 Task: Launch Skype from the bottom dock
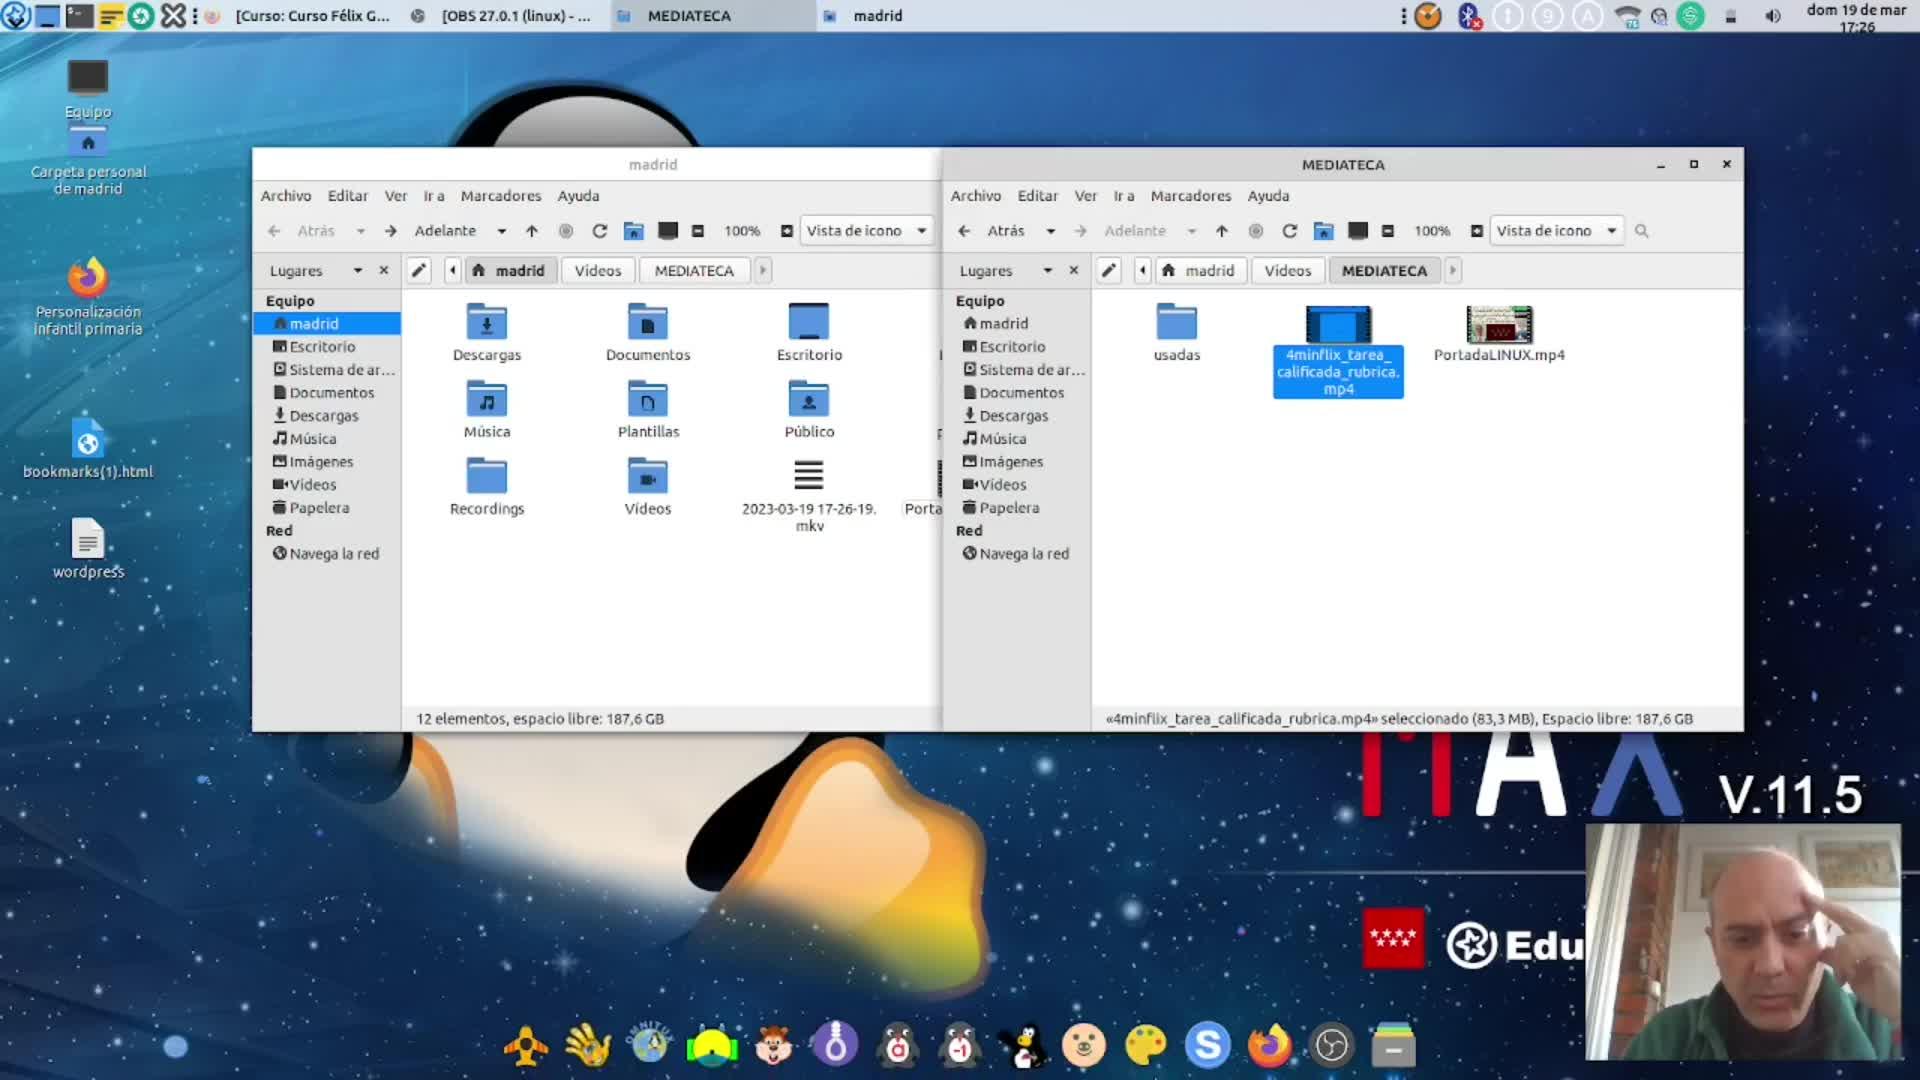1207,1045
